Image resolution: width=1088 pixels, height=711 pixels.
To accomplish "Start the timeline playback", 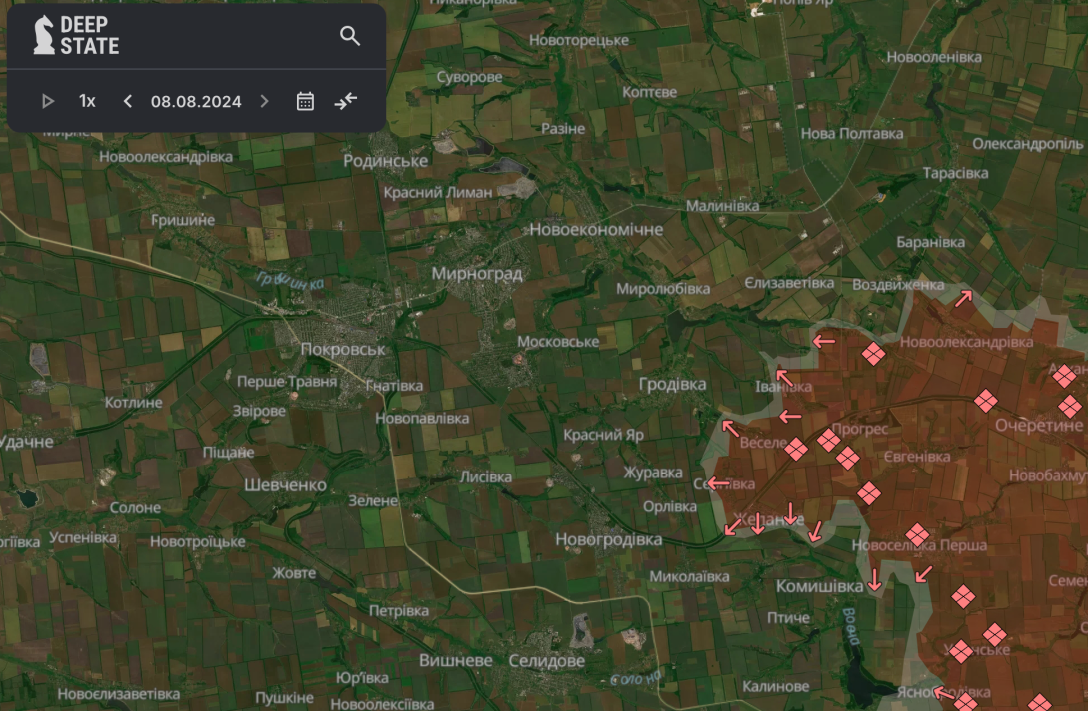I will point(47,101).
